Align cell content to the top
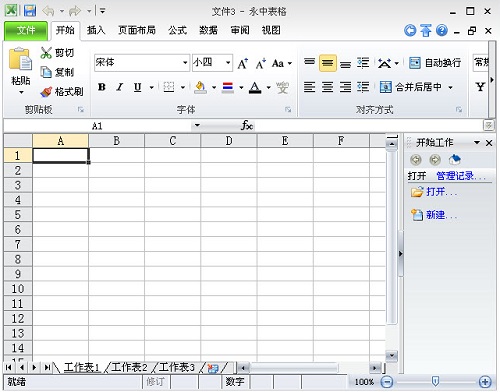The image size is (500, 392). (x=309, y=63)
